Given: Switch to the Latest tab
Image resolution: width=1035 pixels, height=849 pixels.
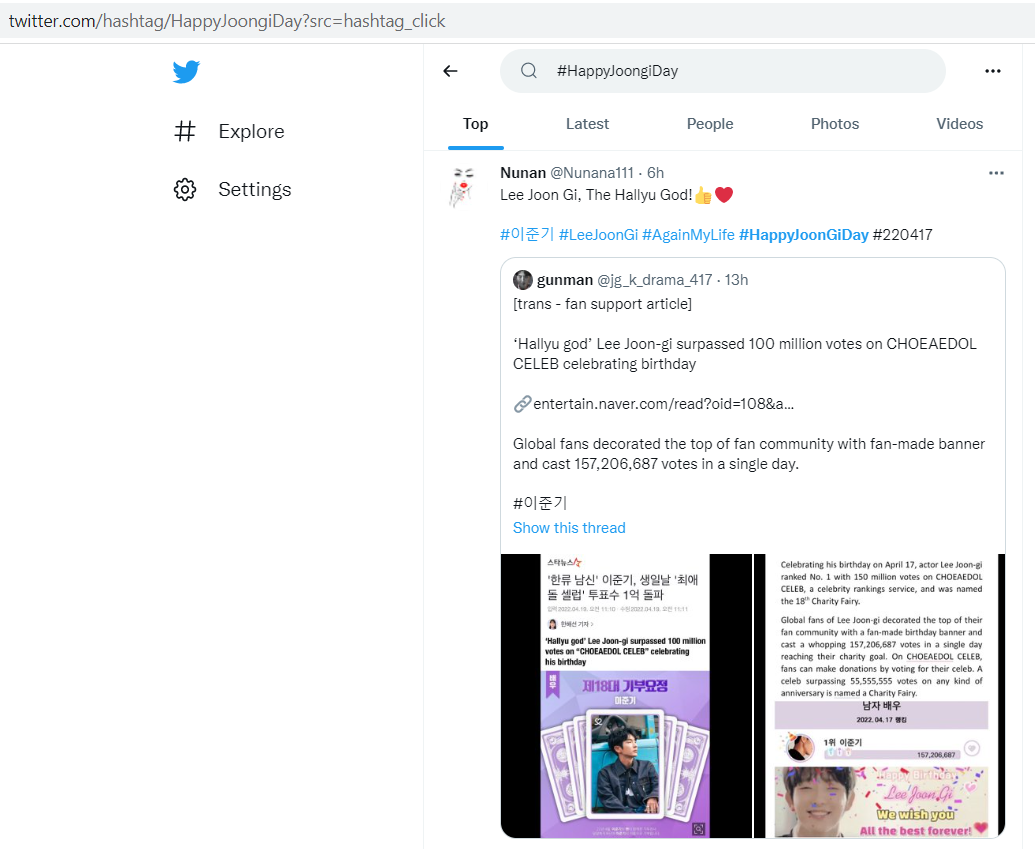Looking at the screenshot, I should tap(587, 124).
